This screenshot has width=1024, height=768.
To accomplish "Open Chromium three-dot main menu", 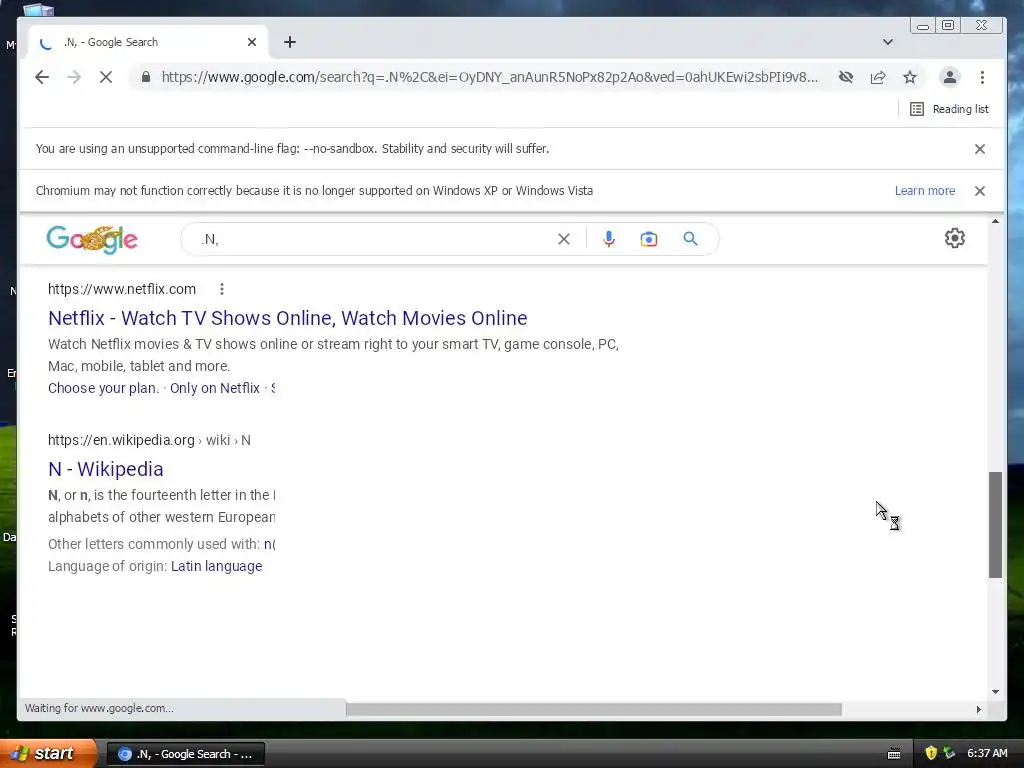I will [x=982, y=77].
